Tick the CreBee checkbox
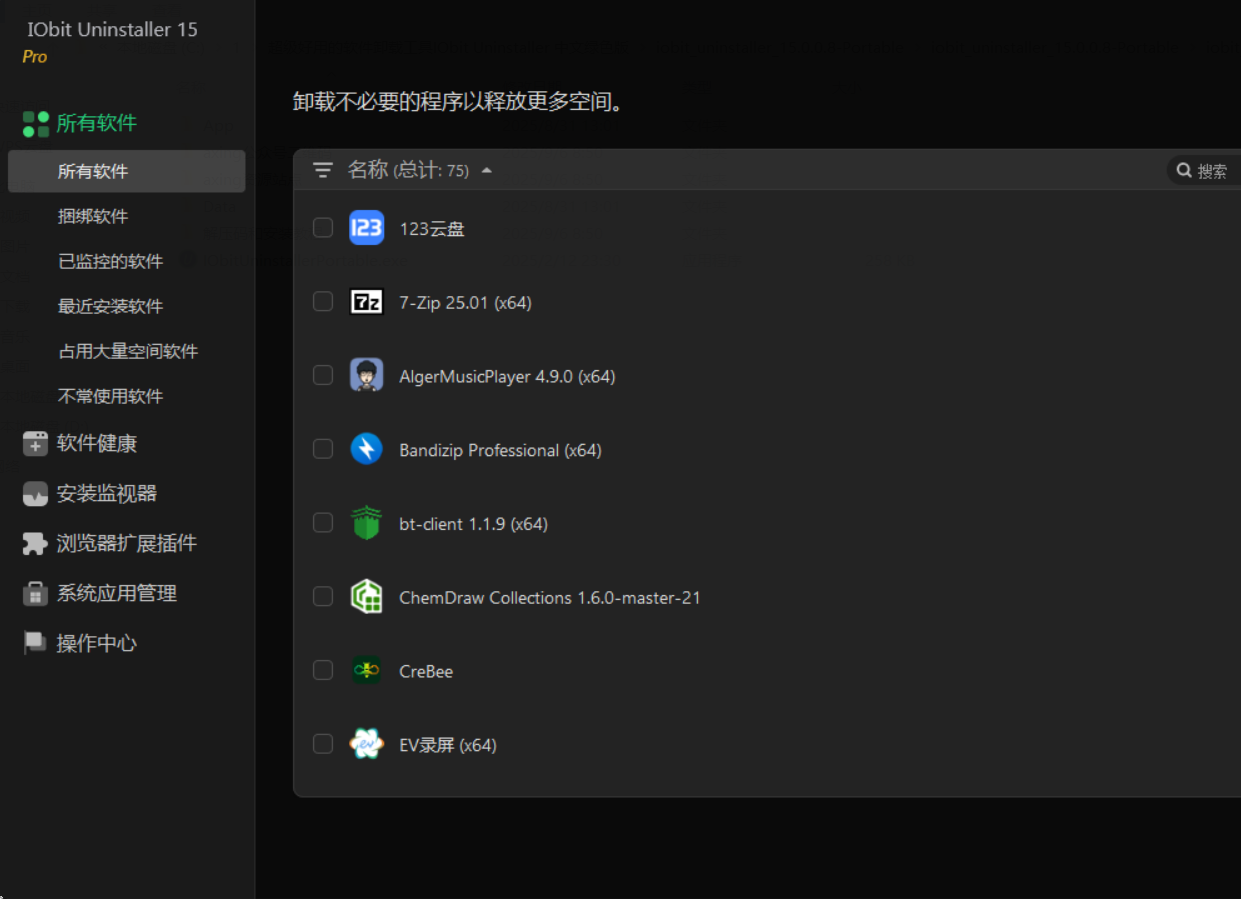The image size is (1241, 899). 323,670
